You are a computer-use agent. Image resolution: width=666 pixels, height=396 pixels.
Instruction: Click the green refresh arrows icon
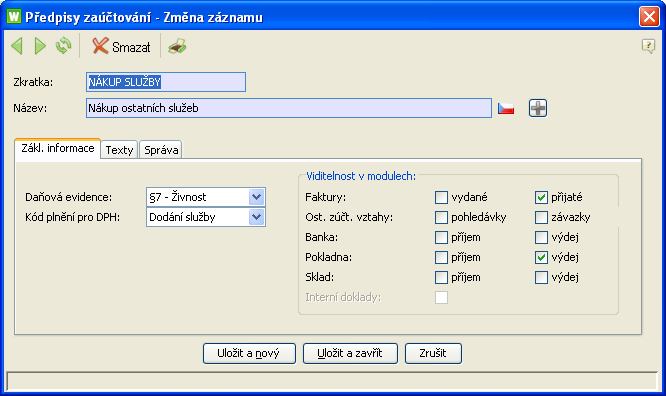[64, 46]
